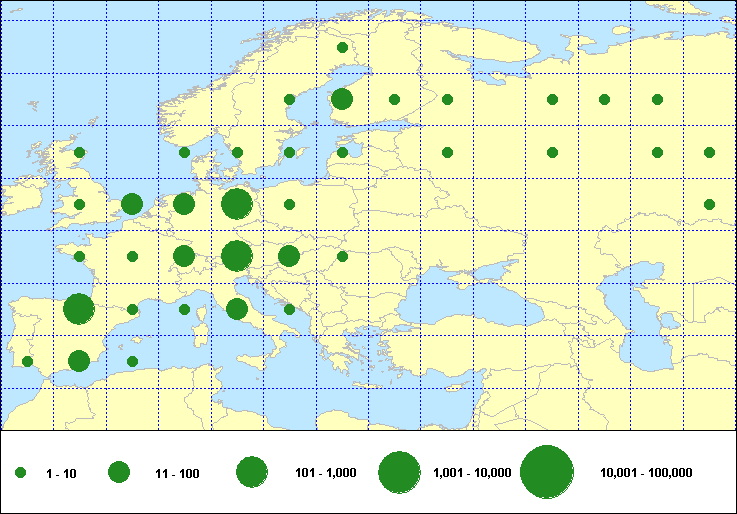737x514 pixels.
Task: Select the 1,001 - 10,000 legend circle
Action: (x=398, y=473)
